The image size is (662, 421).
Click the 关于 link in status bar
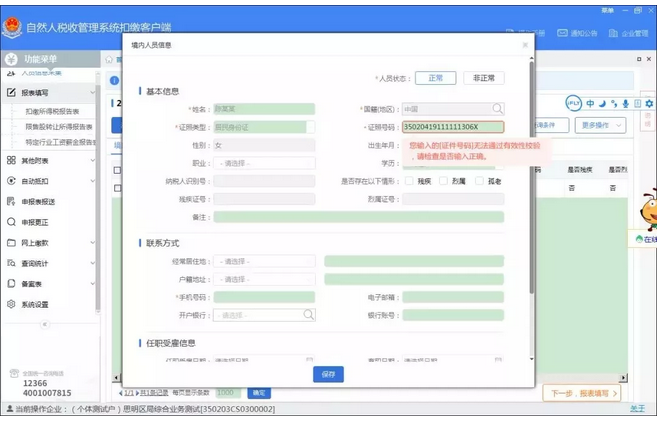638,408
